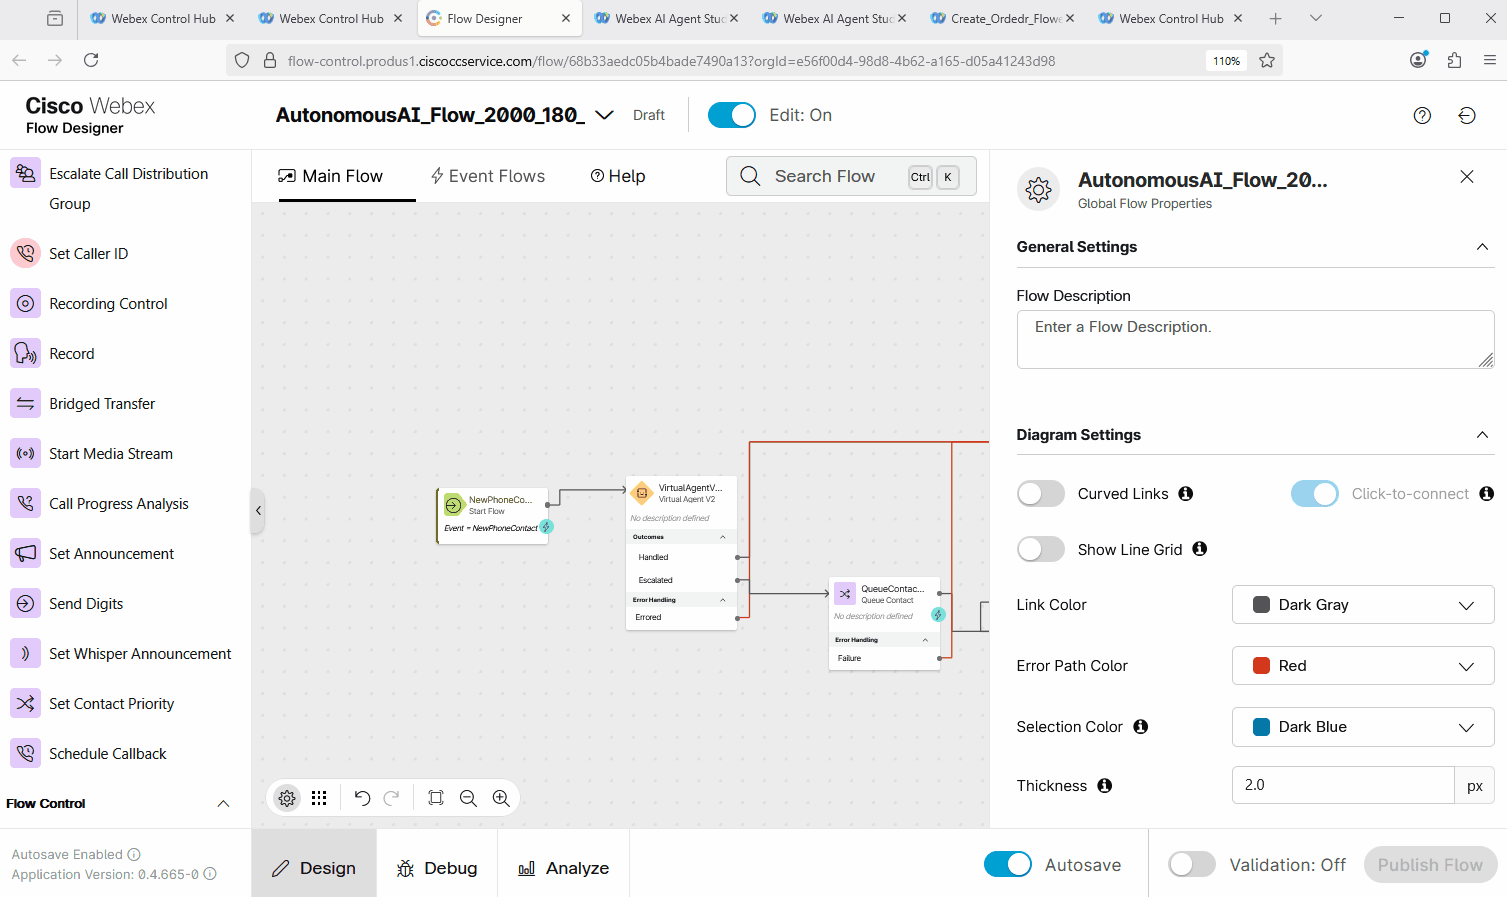Screen dimensions: 1507x897
Task: Switch on the Validation toggle
Action: [1191, 865]
